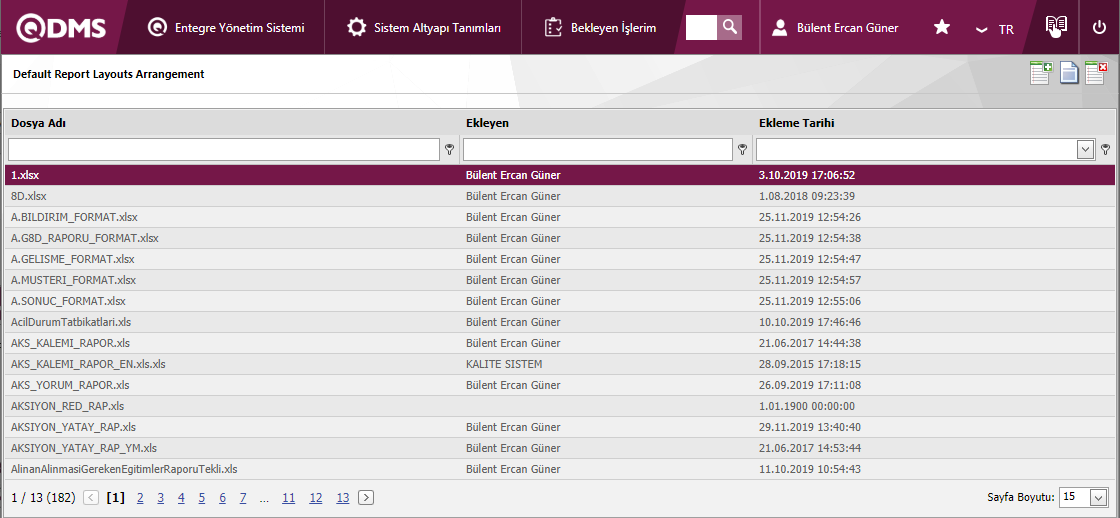Select AKS_KALEMI_RAPOR_EN.xls.xls file

coord(89,364)
